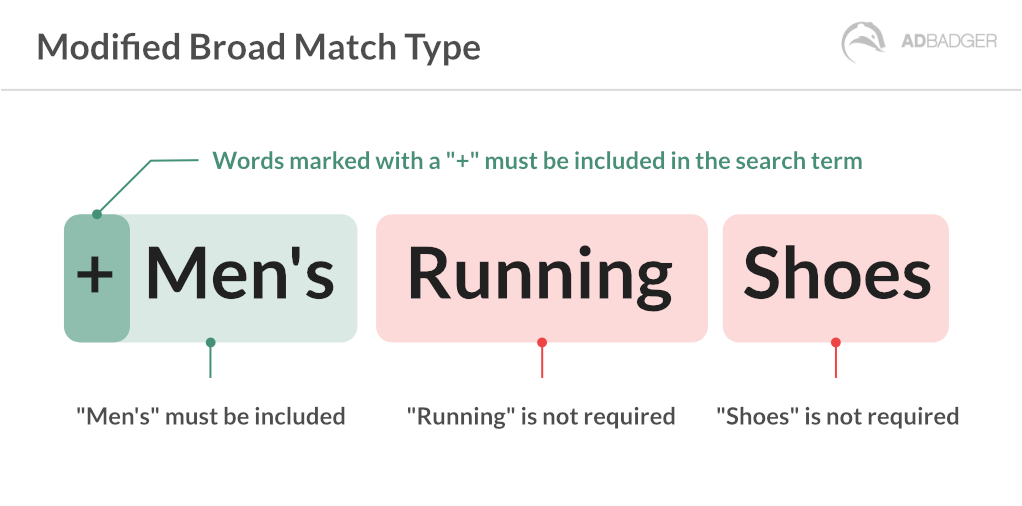This screenshot has height=506, width=1022.
Task: Click the red dot beneath the Running box
Action: point(541,342)
